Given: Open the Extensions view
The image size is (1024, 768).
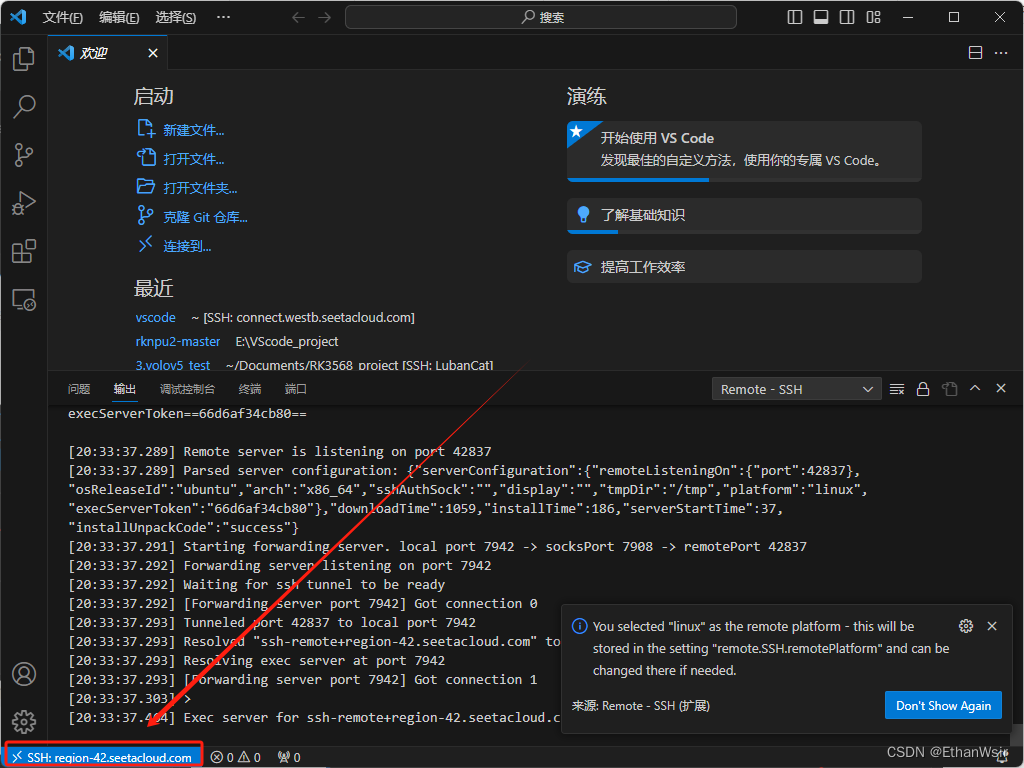Looking at the screenshot, I should [24, 251].
